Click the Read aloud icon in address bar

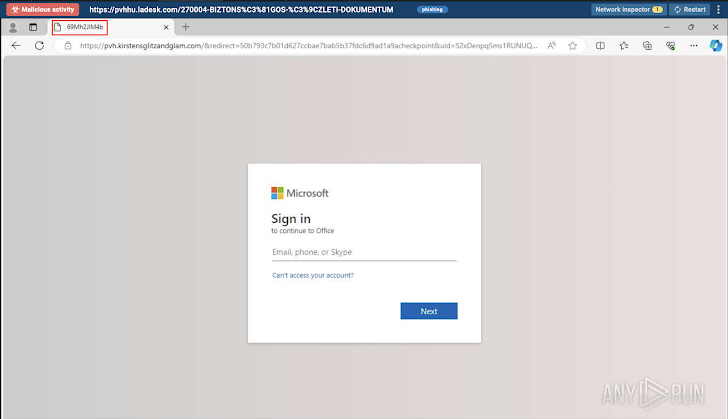(x=552, y=45)
